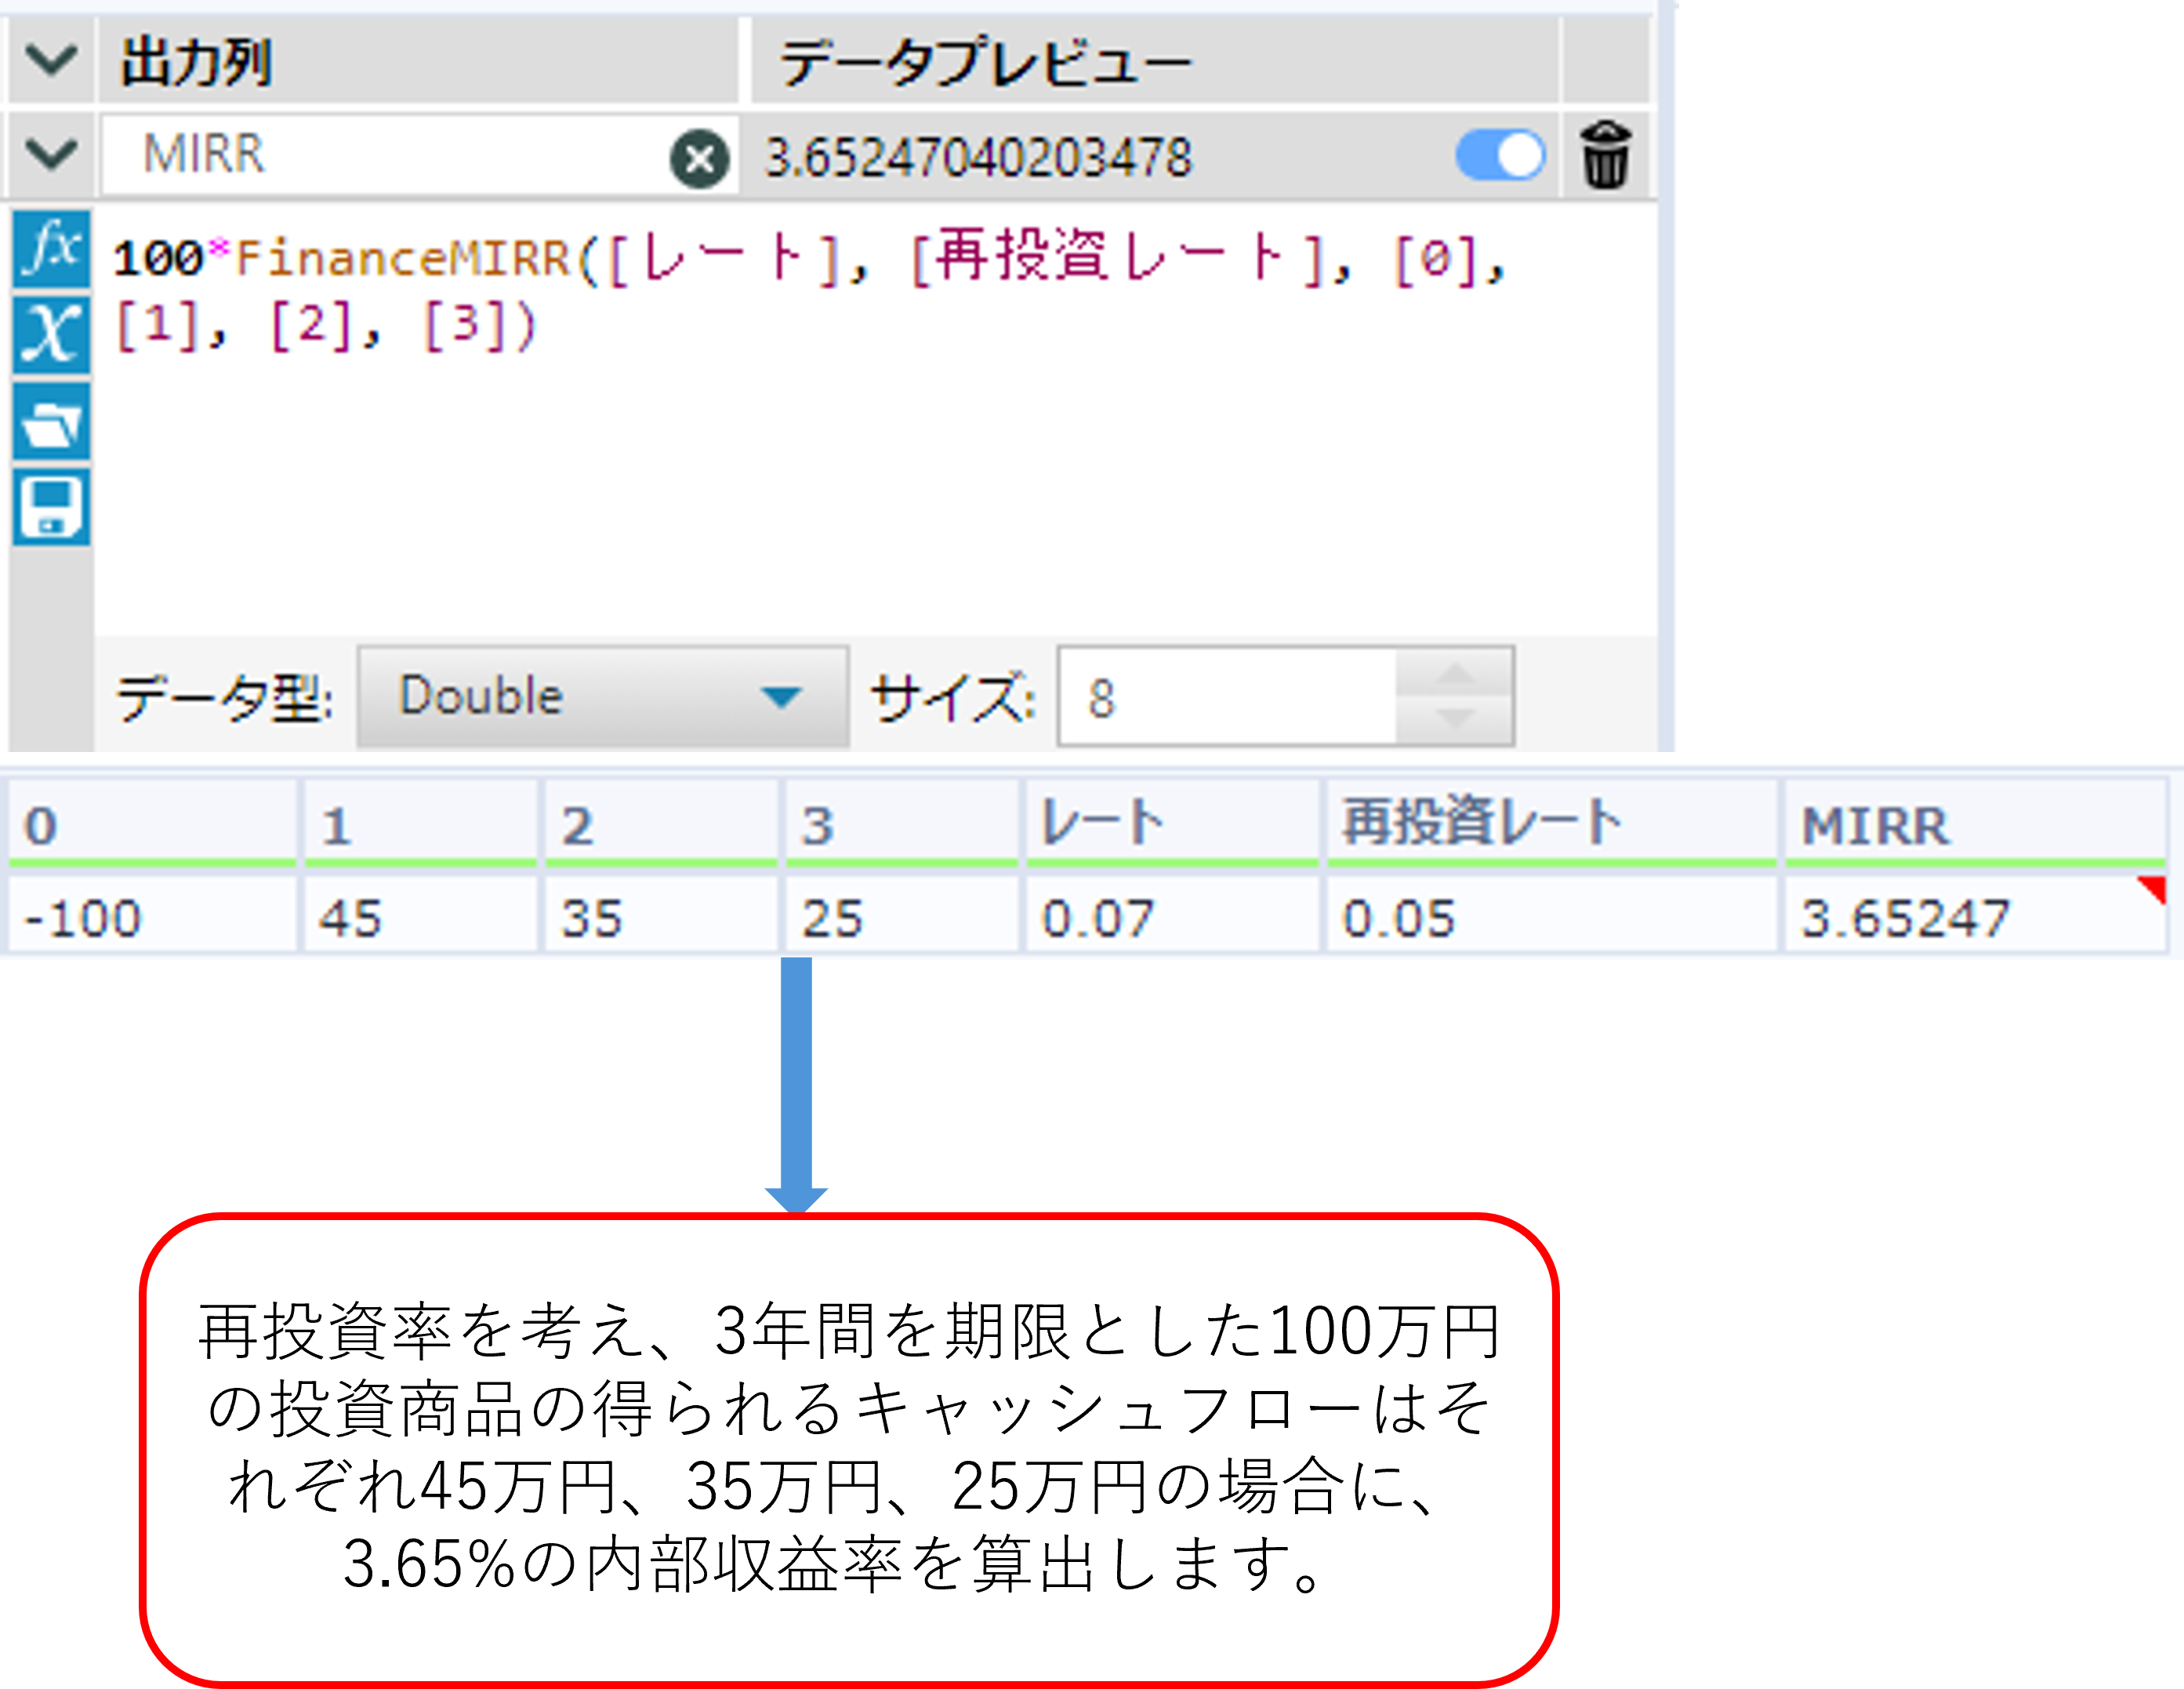The height and width of the screenshot is (1689, 2184).
Task: Click into the FinanceMIRR expression editor
Action: pyautogui.click(x=870, y=450)
